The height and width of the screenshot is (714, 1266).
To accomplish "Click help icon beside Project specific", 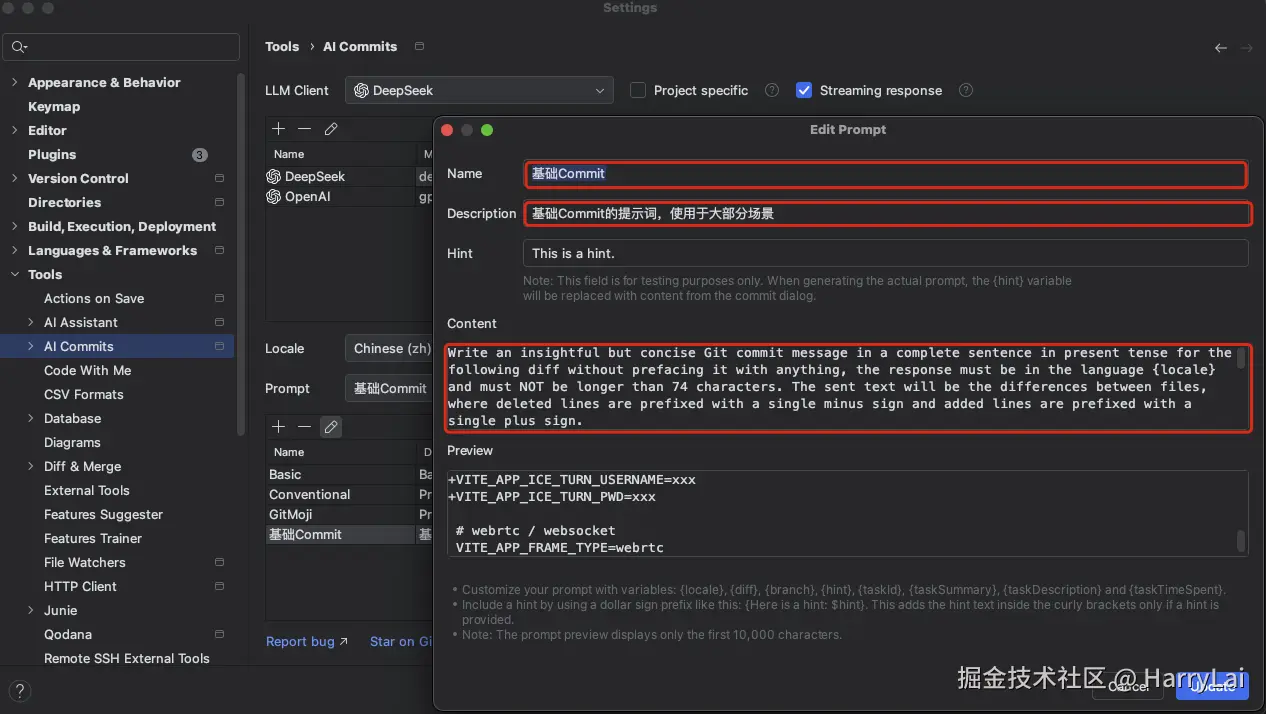I will (x=772, y=90).
